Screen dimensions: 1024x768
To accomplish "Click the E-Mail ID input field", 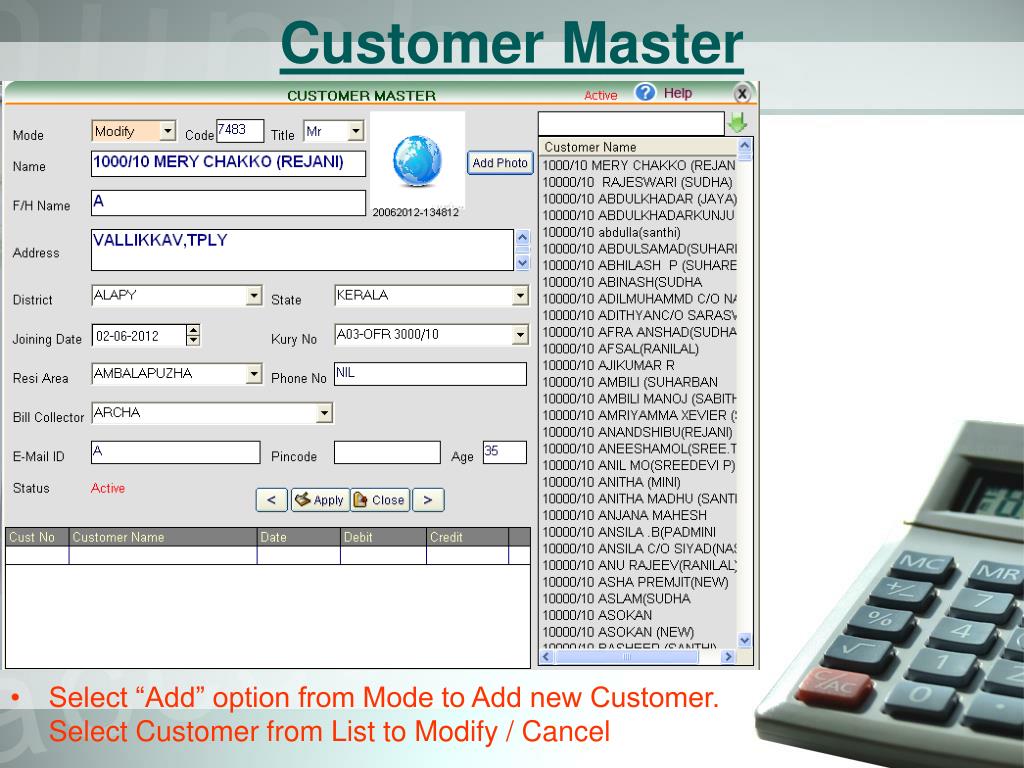I will [x=176, y=452].
